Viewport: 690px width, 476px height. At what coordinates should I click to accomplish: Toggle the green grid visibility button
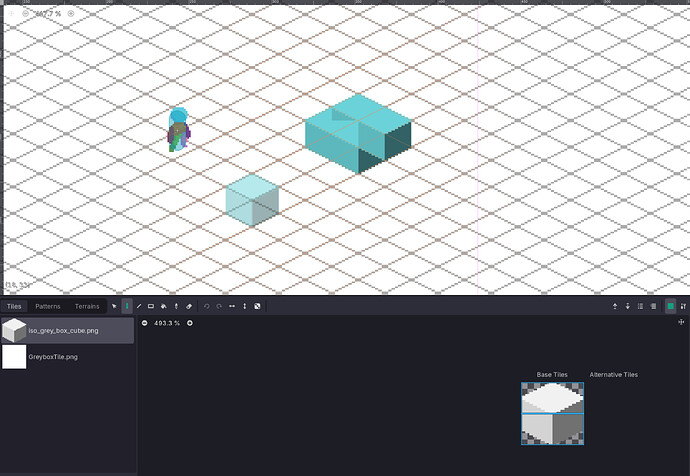(670, 306)
